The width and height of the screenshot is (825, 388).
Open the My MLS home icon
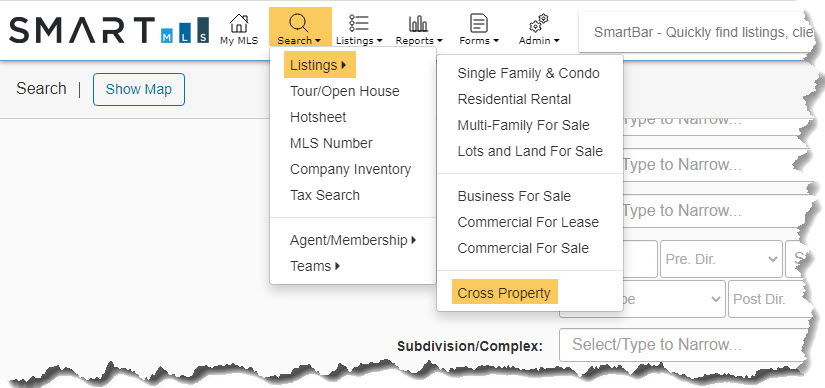click(239, 23)
